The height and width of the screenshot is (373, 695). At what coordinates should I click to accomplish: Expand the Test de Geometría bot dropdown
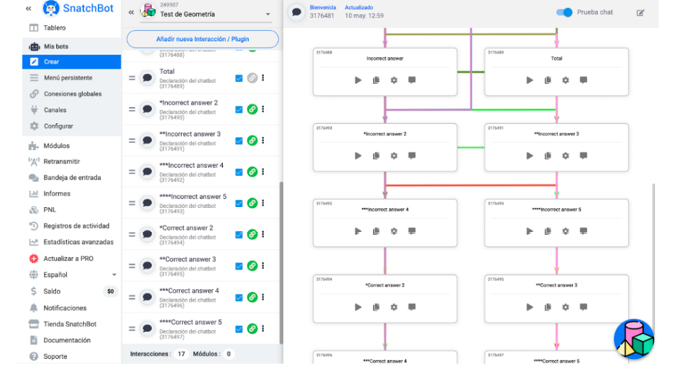268,14
